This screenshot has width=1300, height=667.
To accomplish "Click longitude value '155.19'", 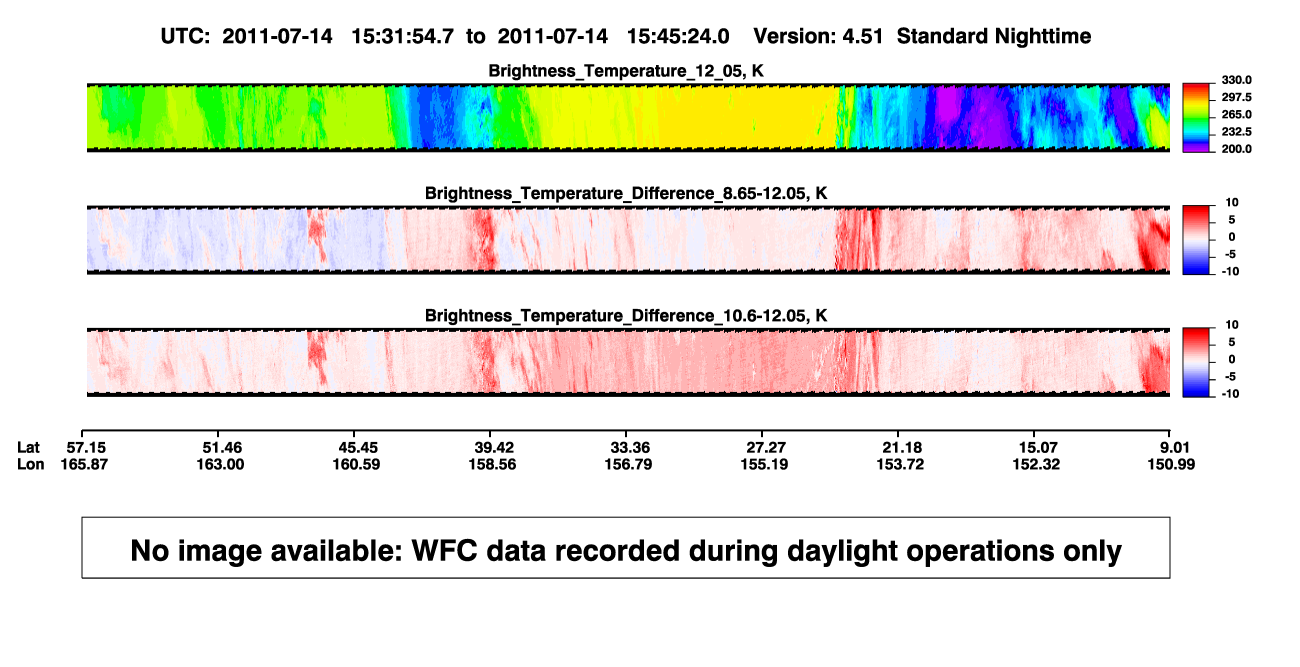I will coord(765,464).
